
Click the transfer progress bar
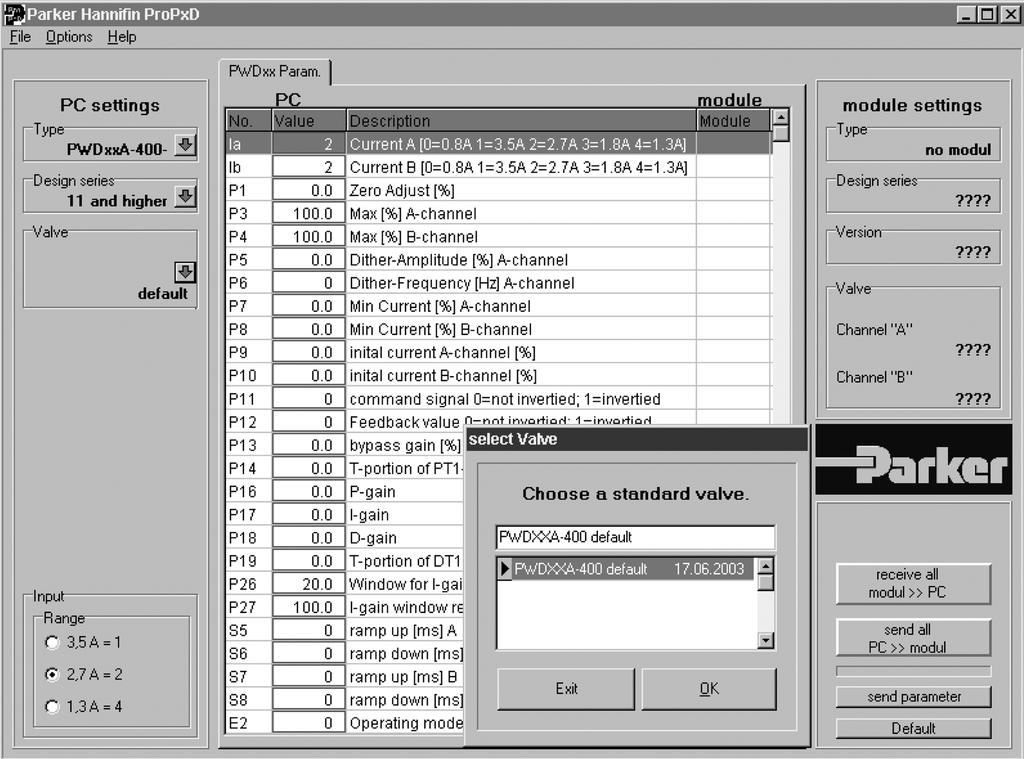[x=913, y=671]
